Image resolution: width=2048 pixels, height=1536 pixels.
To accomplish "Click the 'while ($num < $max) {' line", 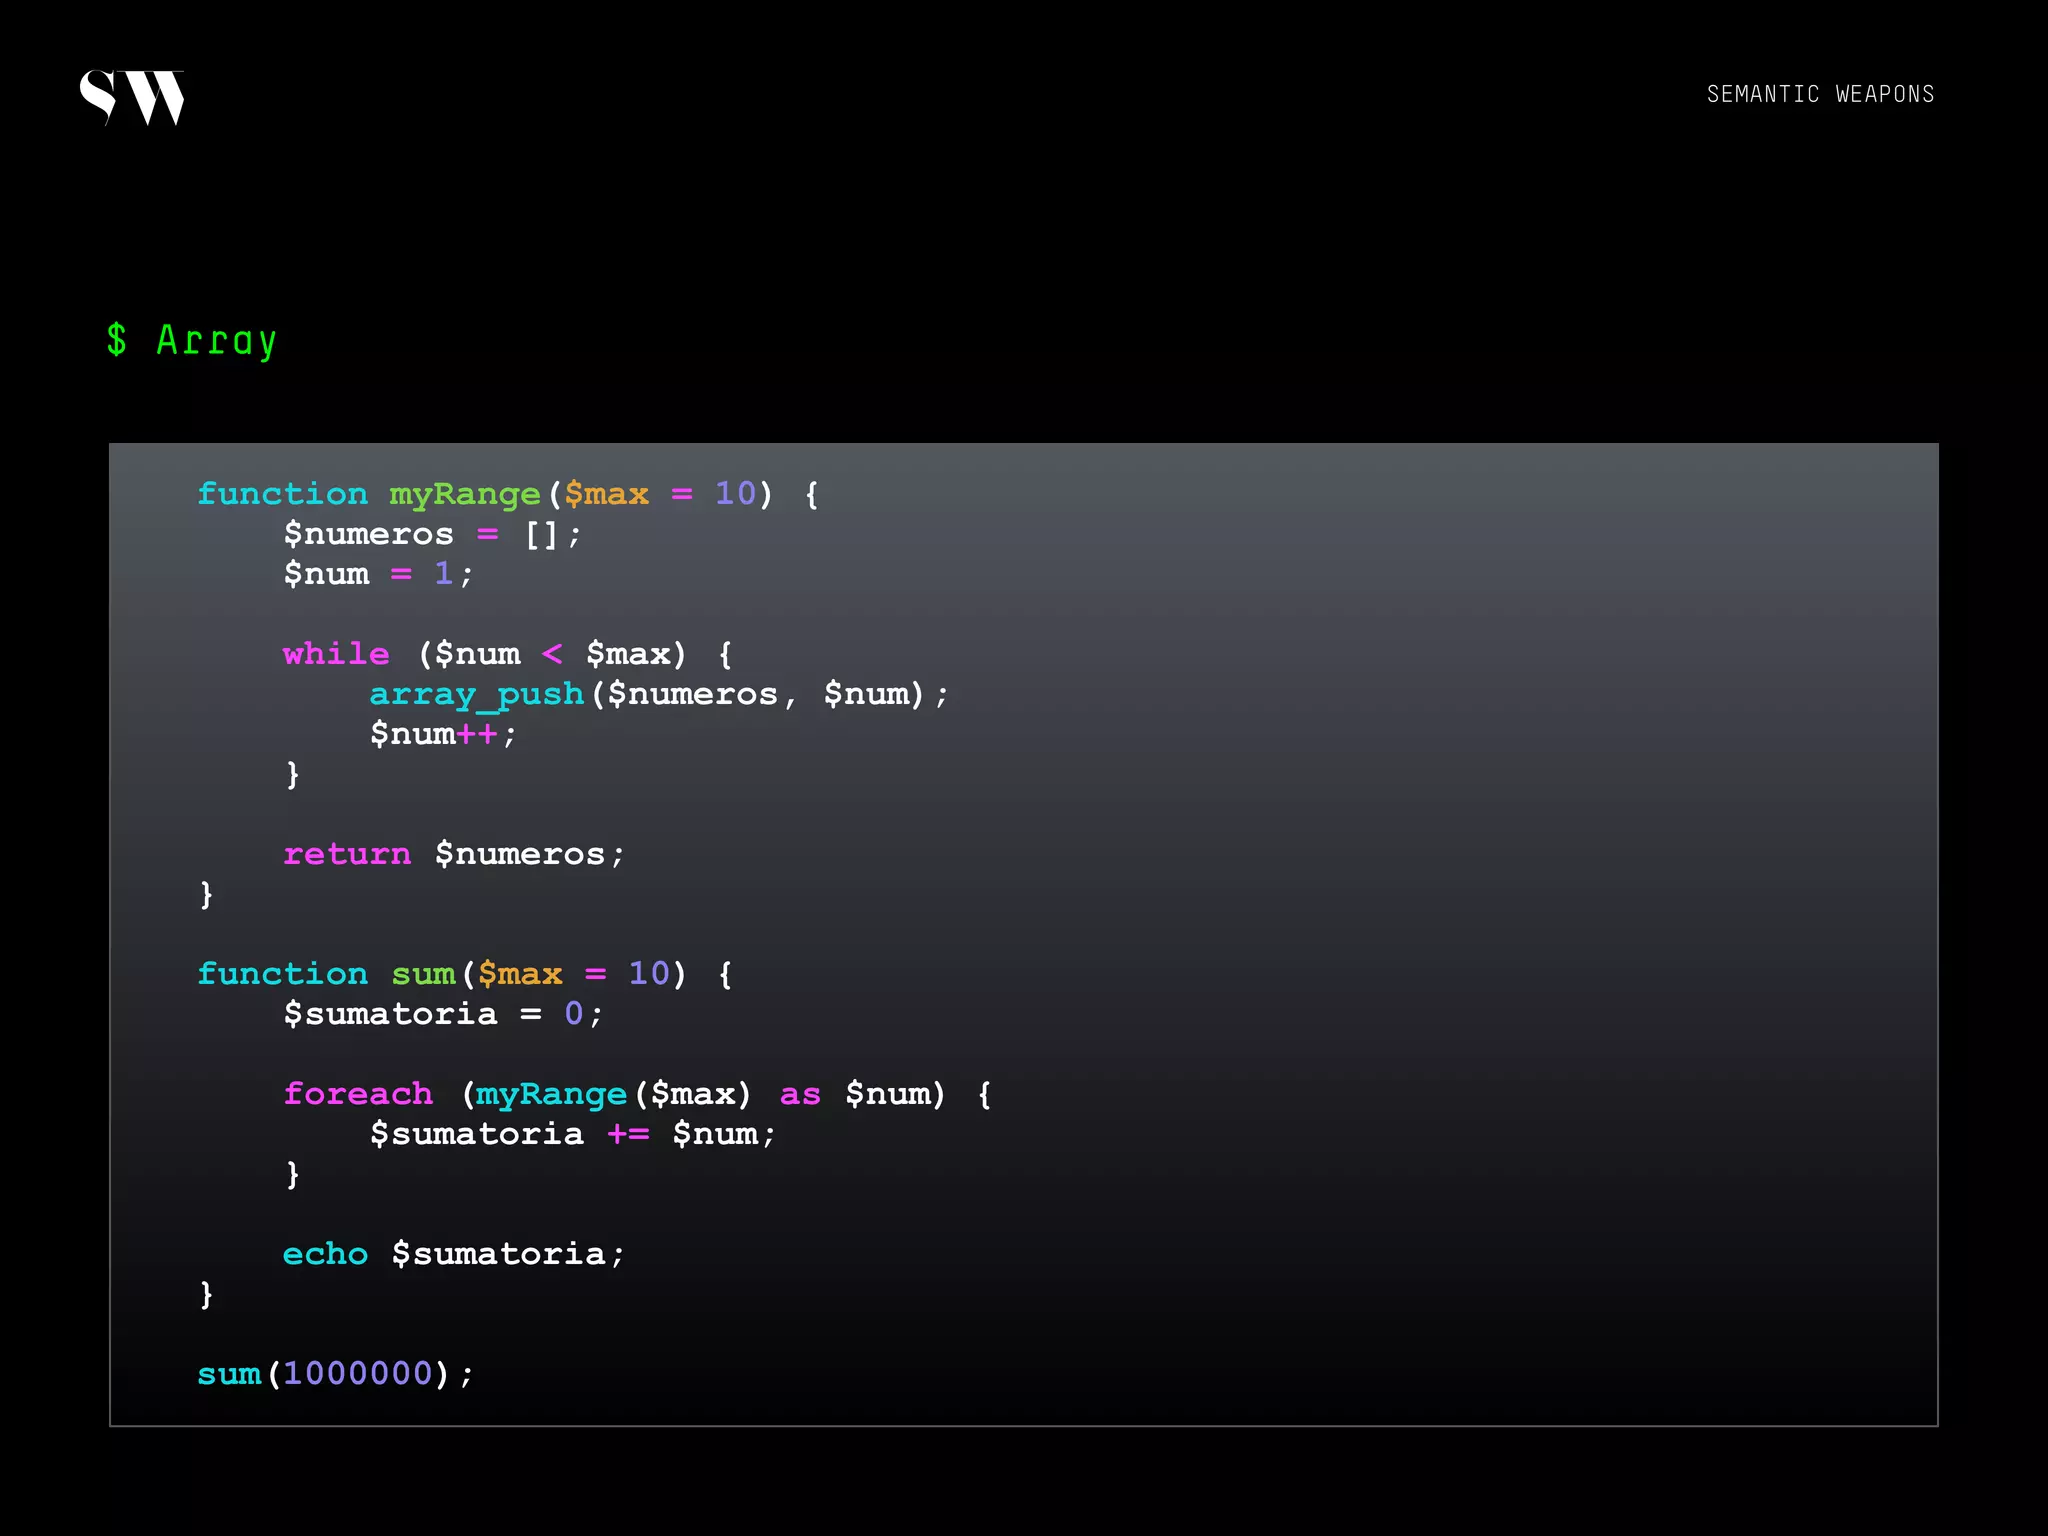I will (508, 654).
